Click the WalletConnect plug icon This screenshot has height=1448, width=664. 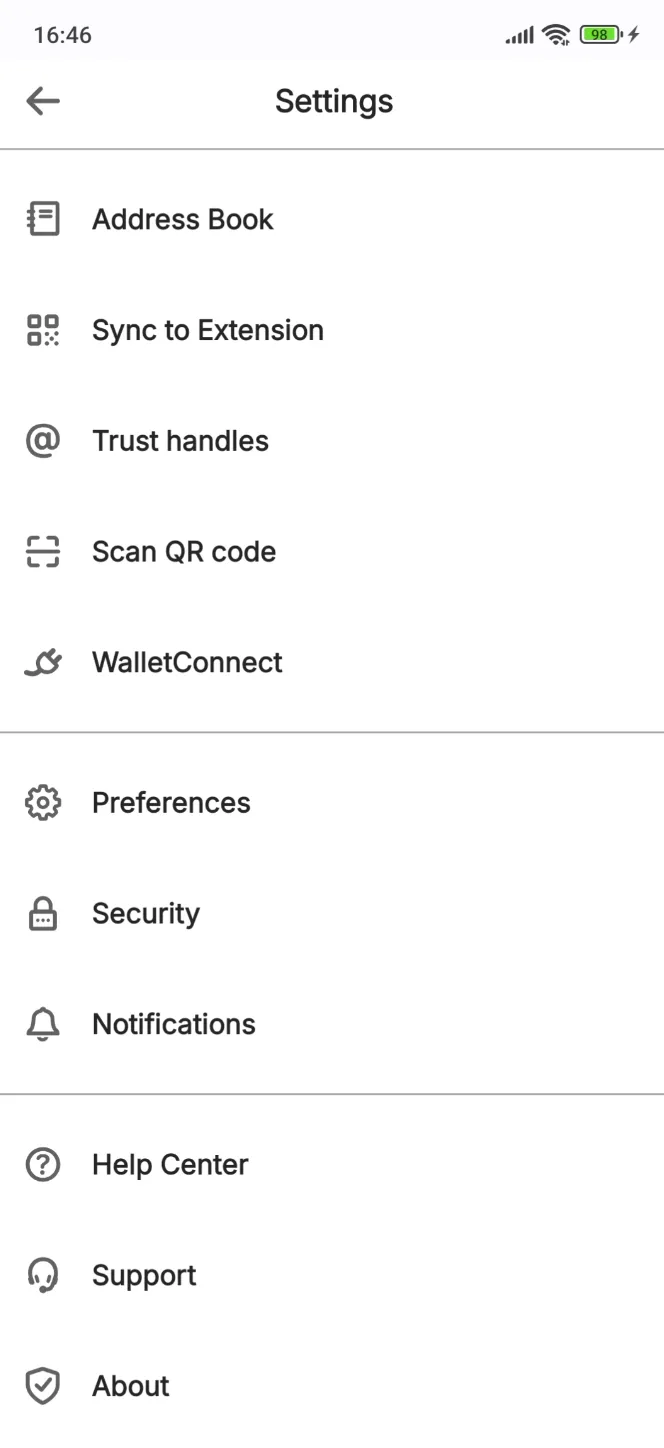click(x=42, y=662)
